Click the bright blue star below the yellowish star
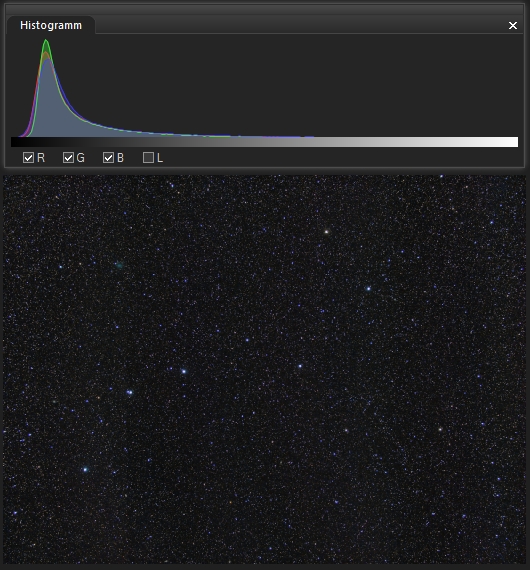Viewport: 530px width, 570px height. click(x=368, y=289)
